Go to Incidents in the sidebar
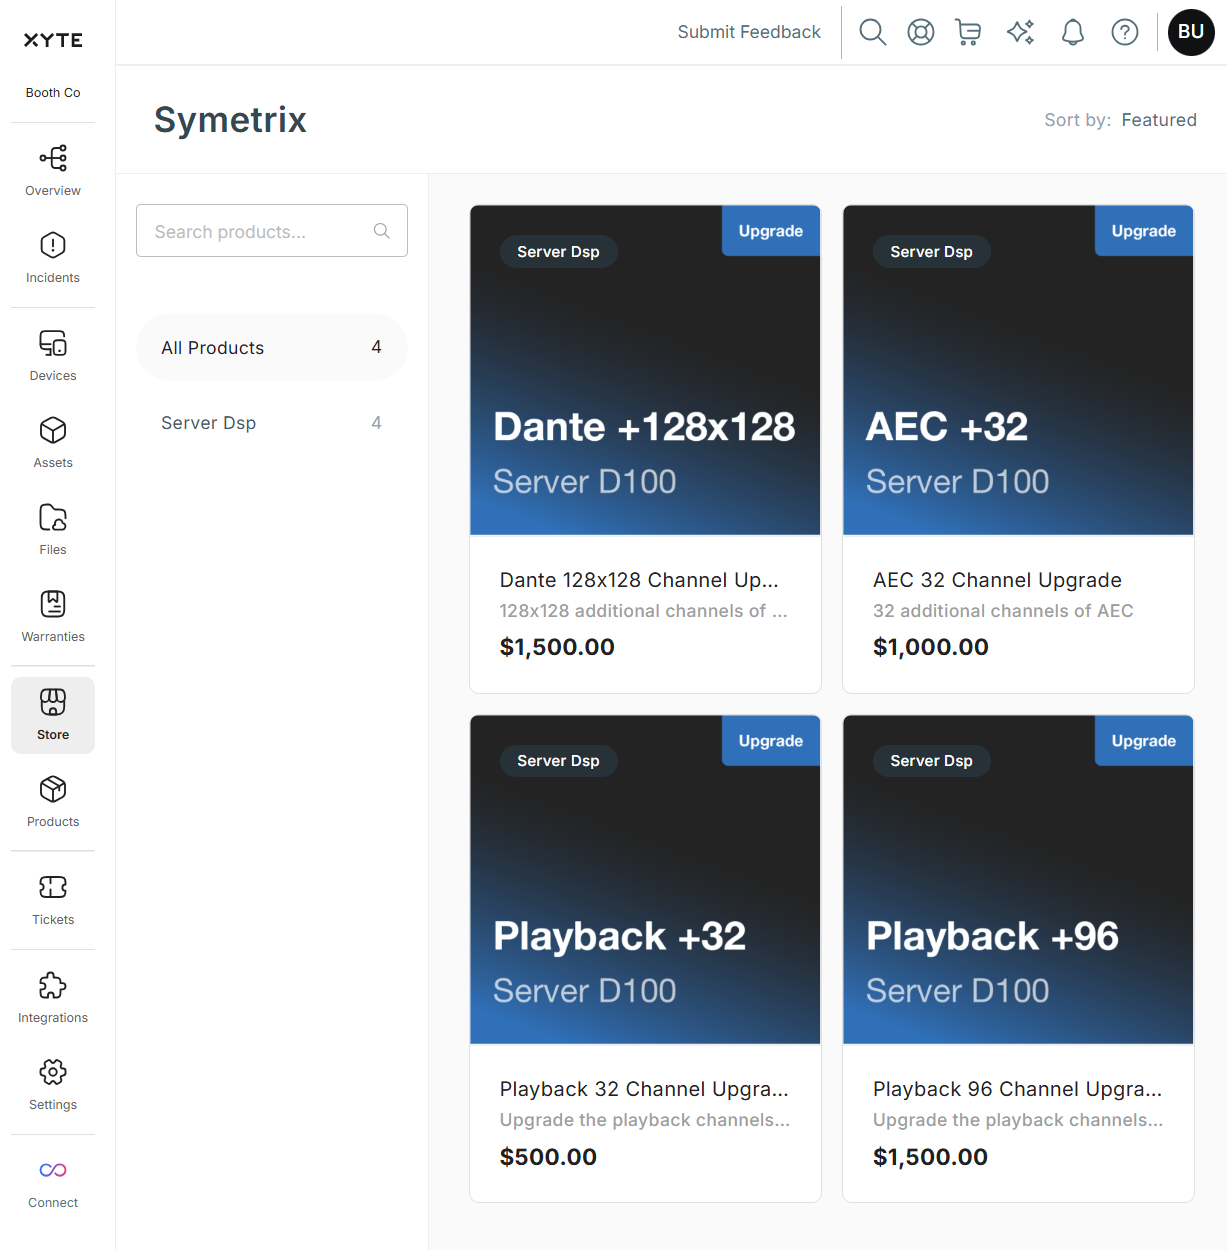1227x1250 pixels. pos(53,257)
